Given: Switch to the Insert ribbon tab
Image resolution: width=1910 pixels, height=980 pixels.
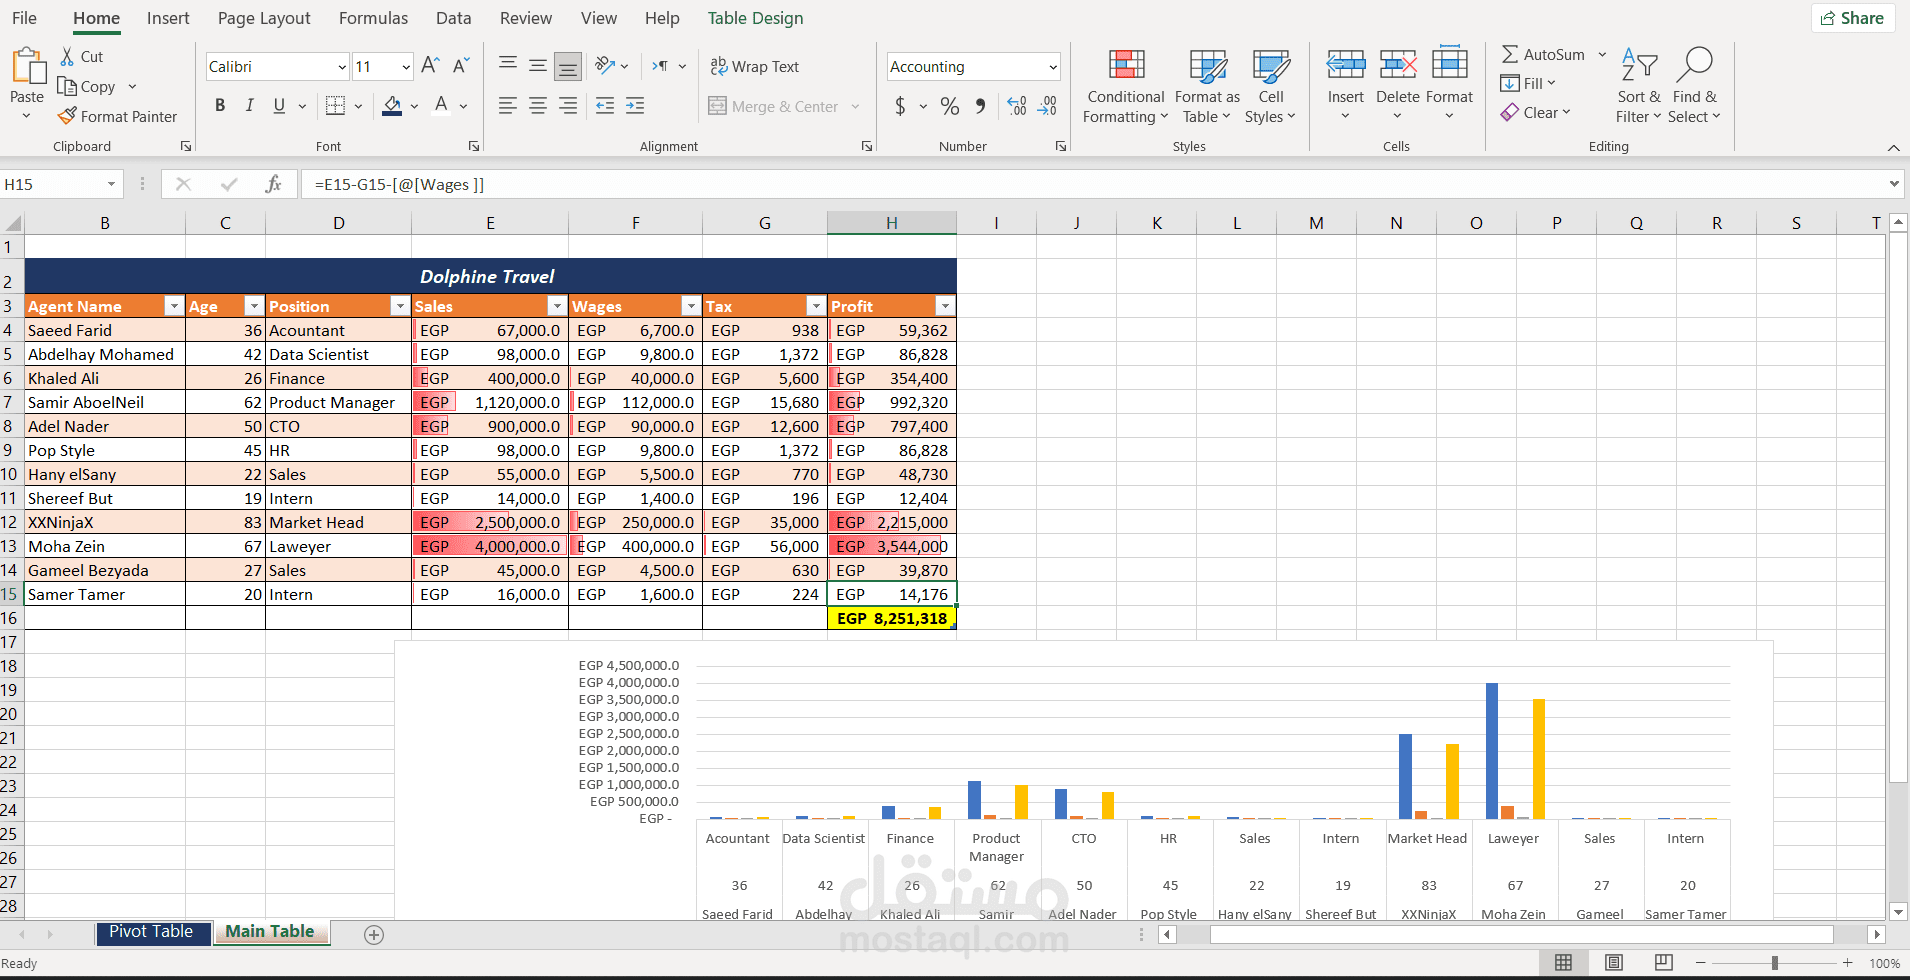Looking at the screenshot, I should click(168, 18).
